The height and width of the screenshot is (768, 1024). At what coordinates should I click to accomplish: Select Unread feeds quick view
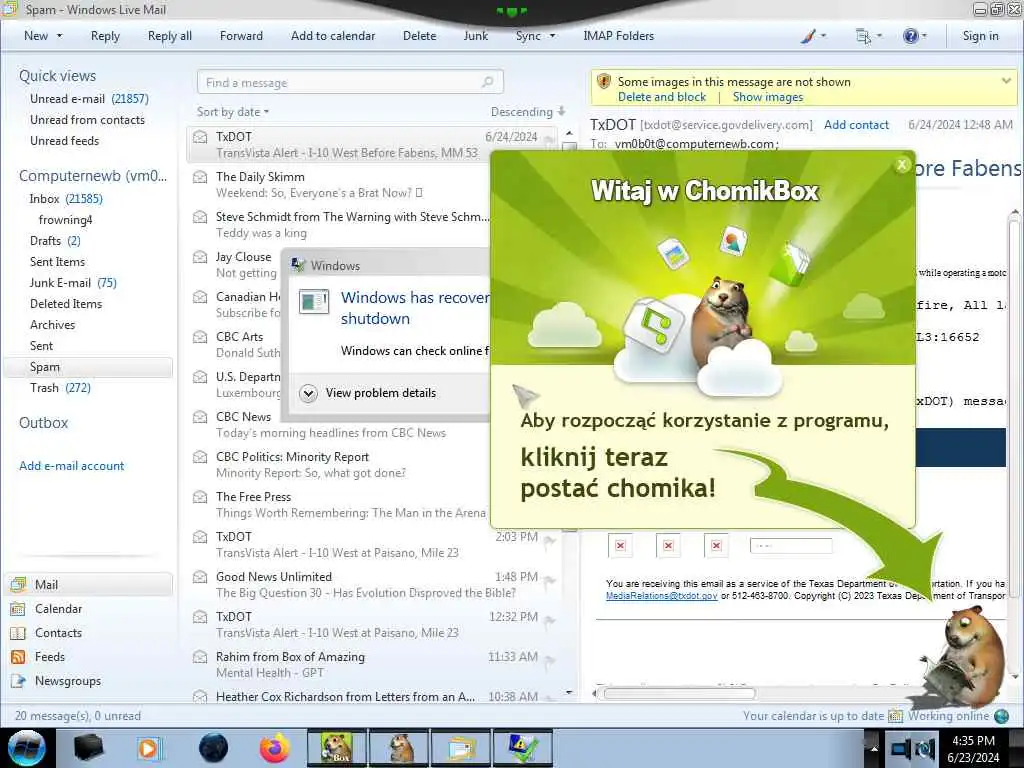point(65,140)
